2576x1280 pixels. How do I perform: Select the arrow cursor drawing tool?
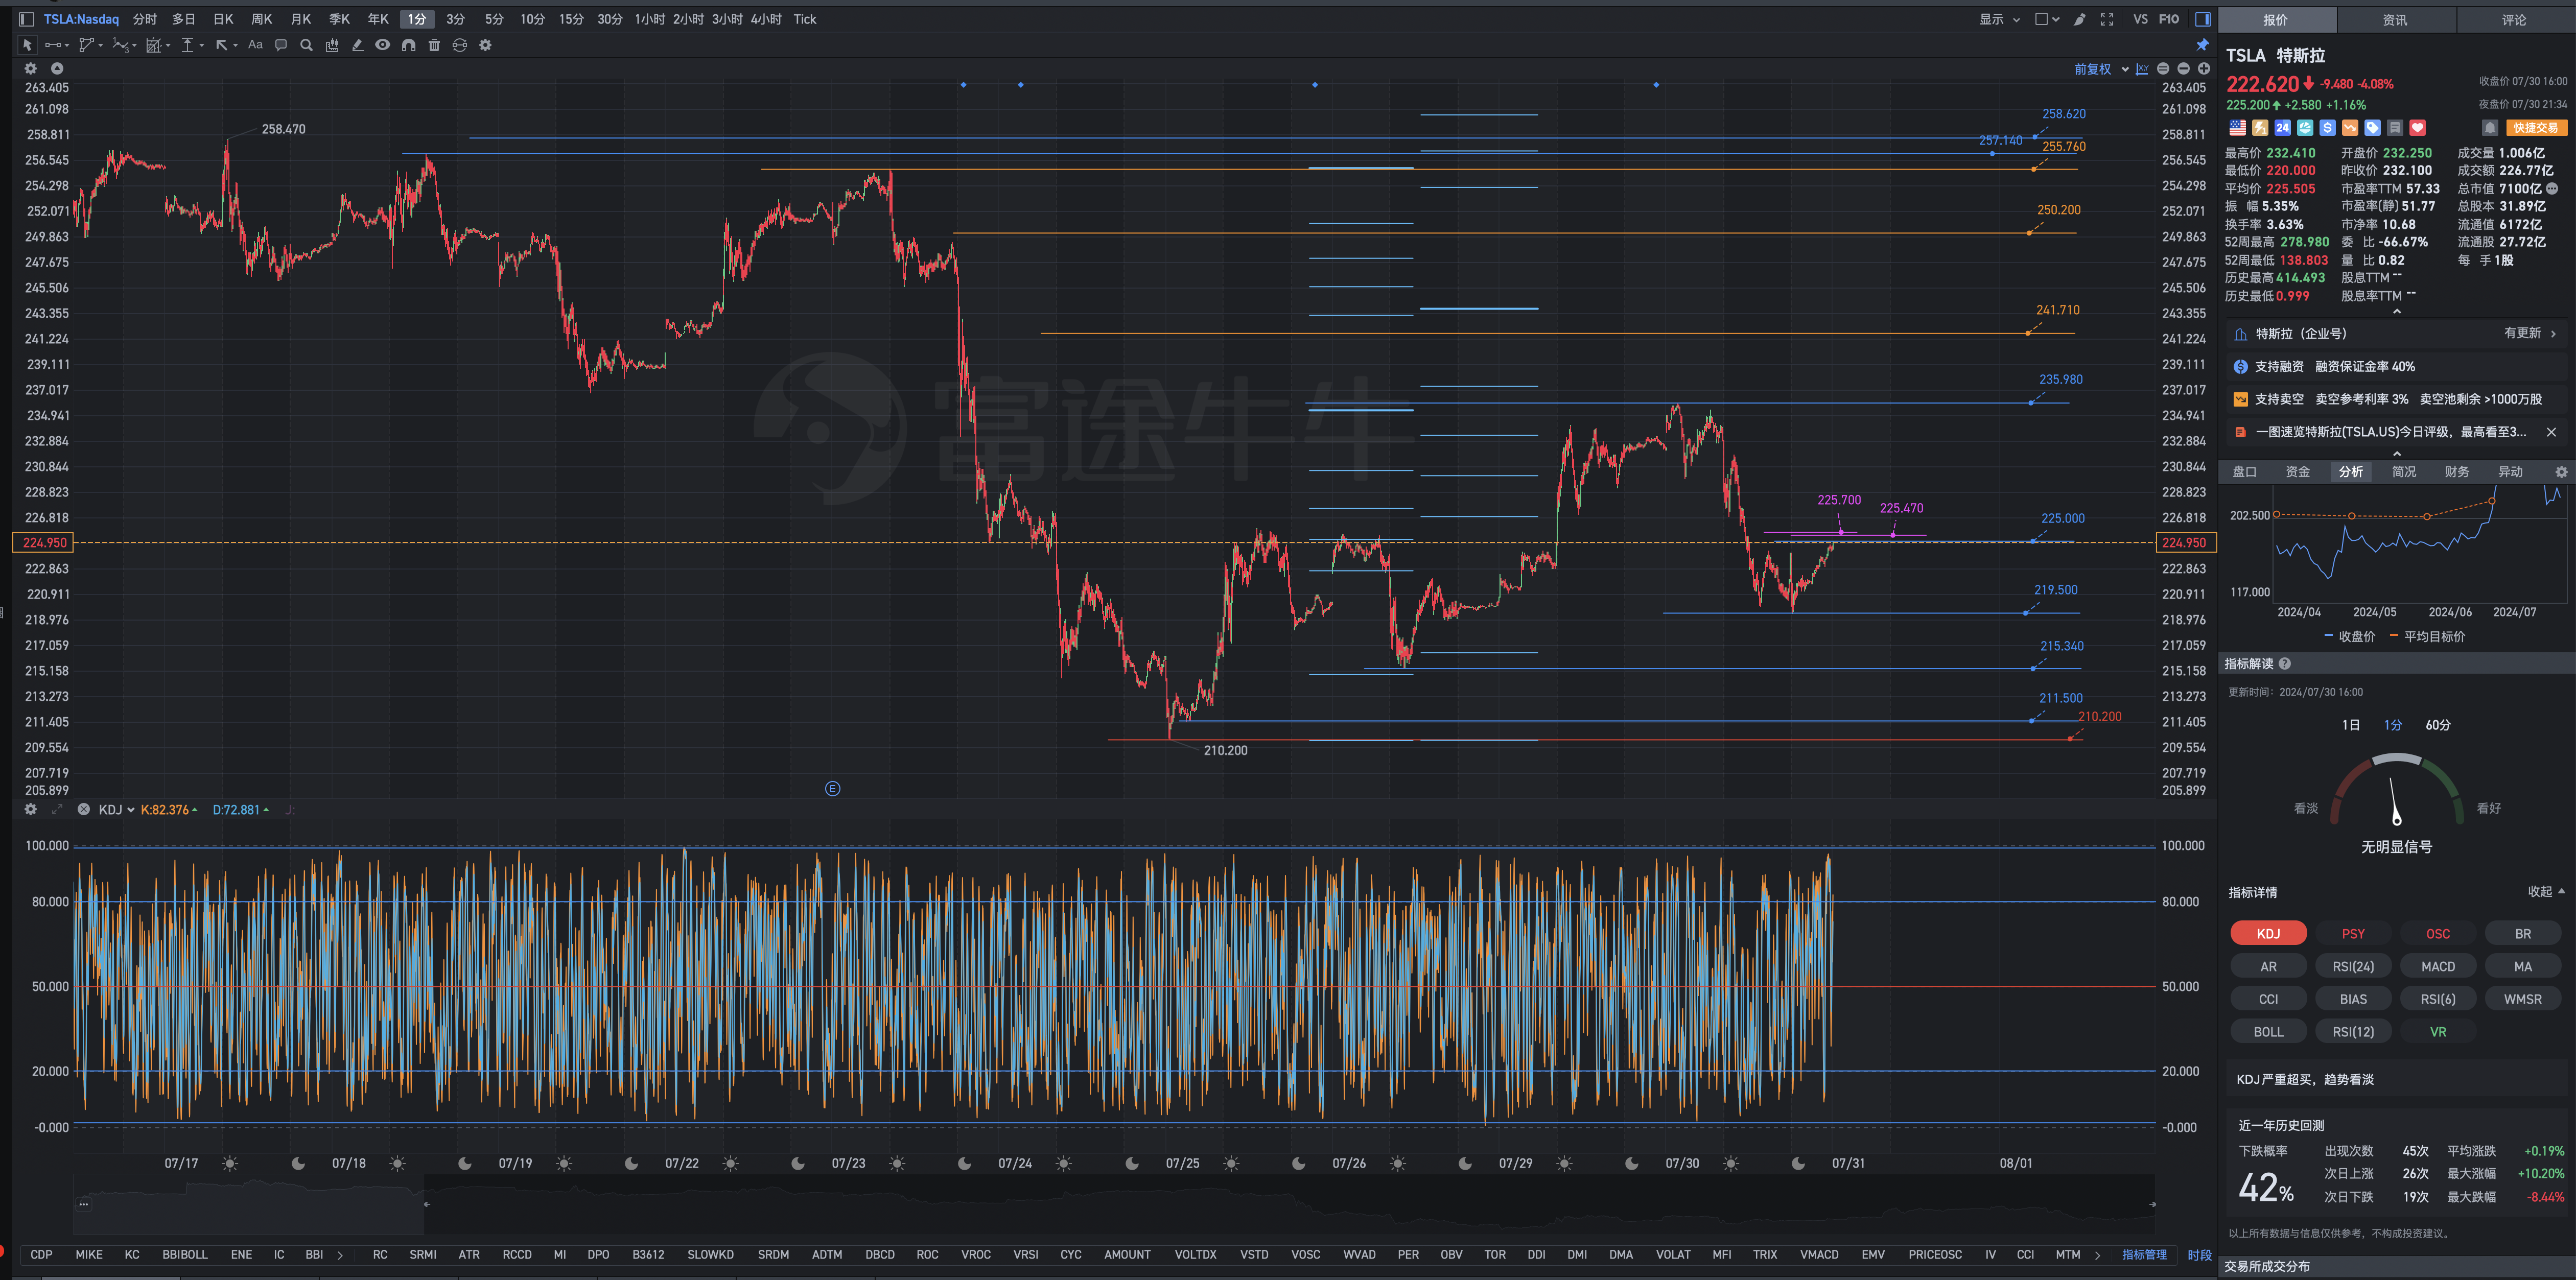point(27,45)
